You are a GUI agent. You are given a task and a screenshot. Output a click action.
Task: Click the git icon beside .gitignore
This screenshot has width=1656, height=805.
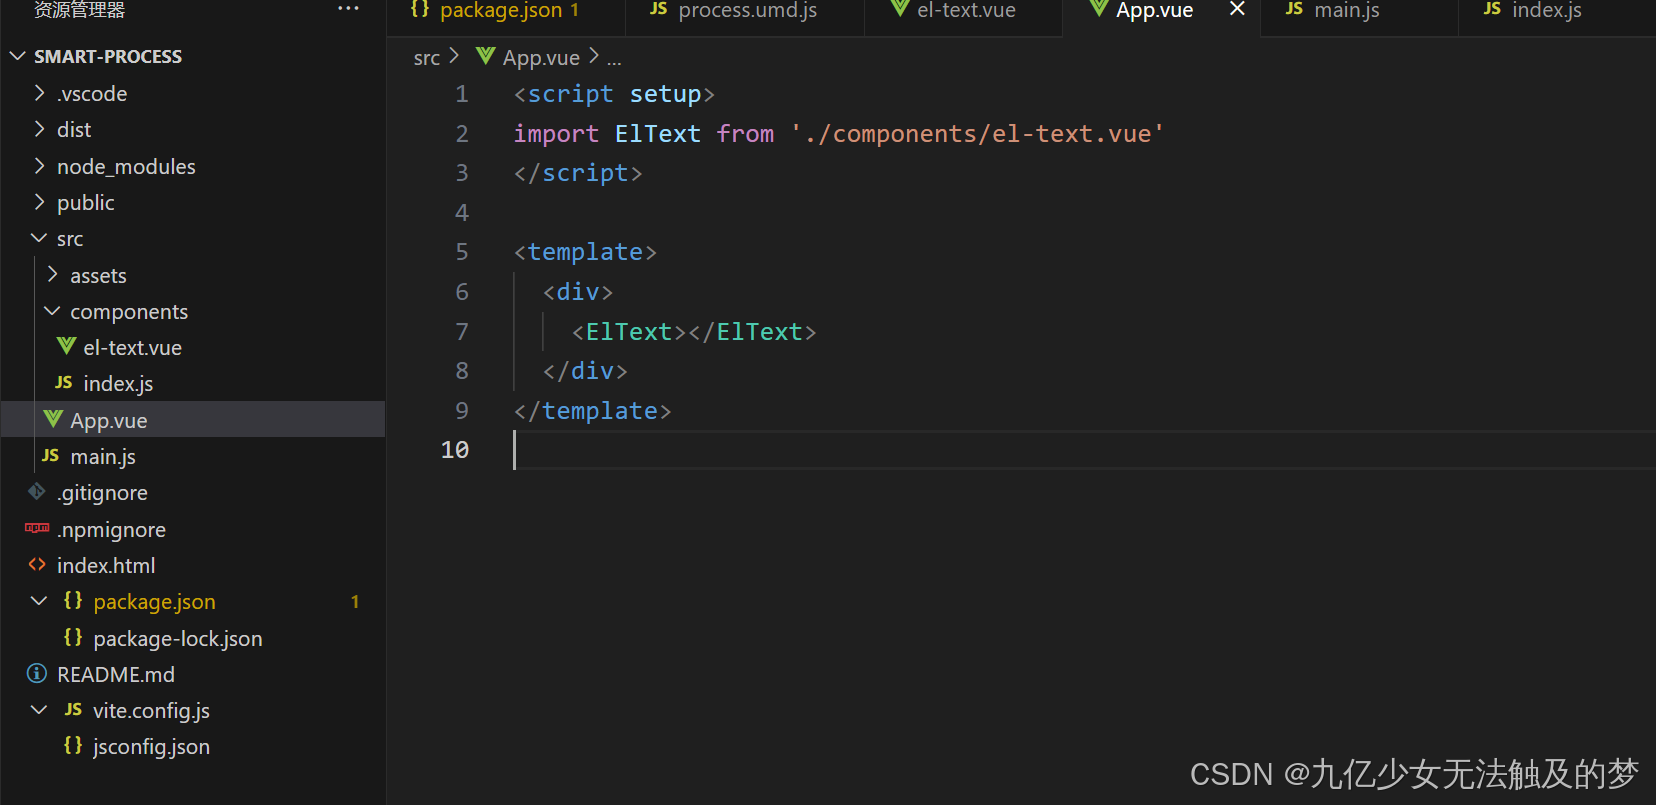click(37, 491)
